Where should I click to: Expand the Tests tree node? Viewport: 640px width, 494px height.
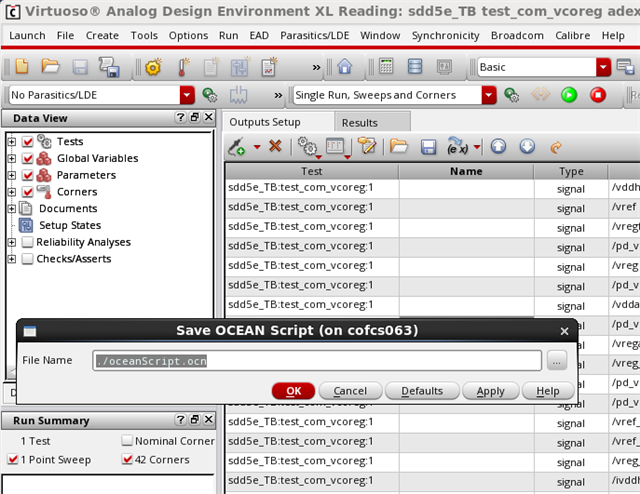(12, 142)
